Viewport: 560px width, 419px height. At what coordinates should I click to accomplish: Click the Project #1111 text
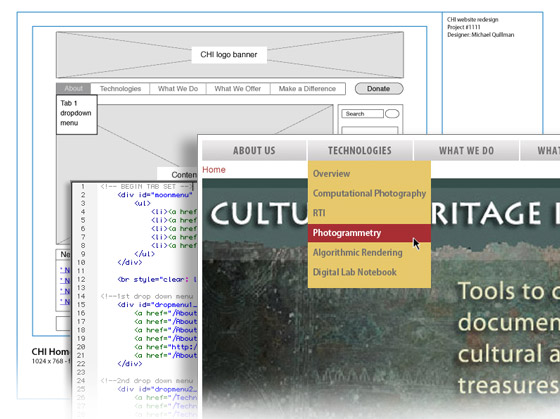pyautogui.click(x=464, y=27)
